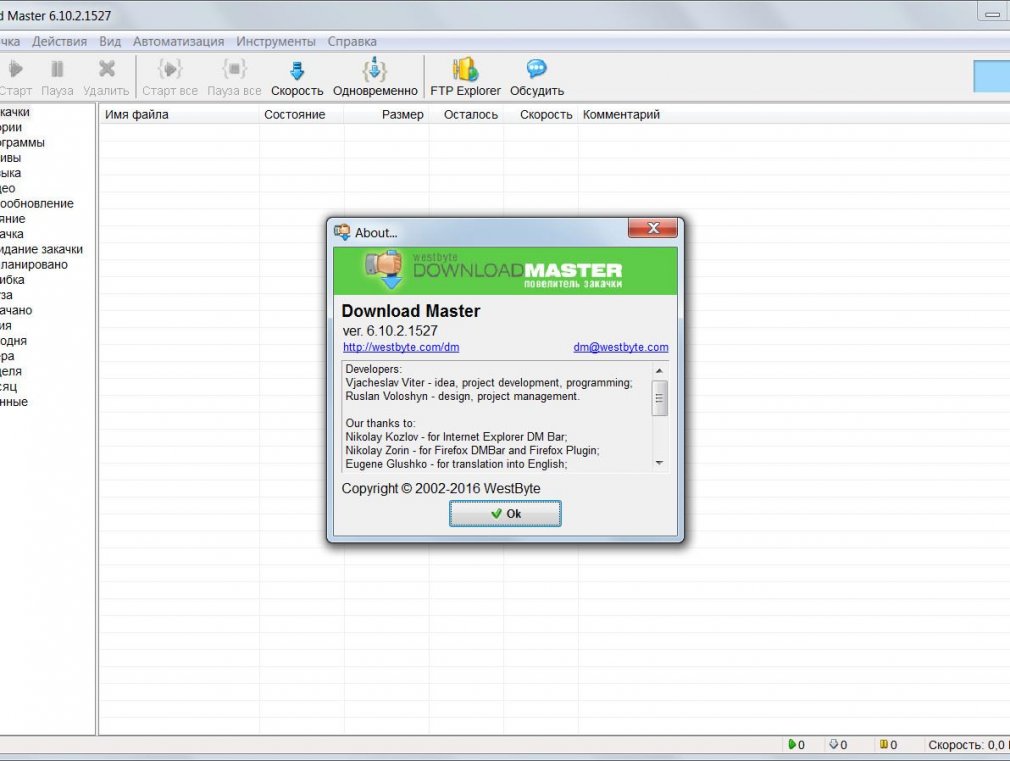Open the Действия menu

[x=59, y=41]
